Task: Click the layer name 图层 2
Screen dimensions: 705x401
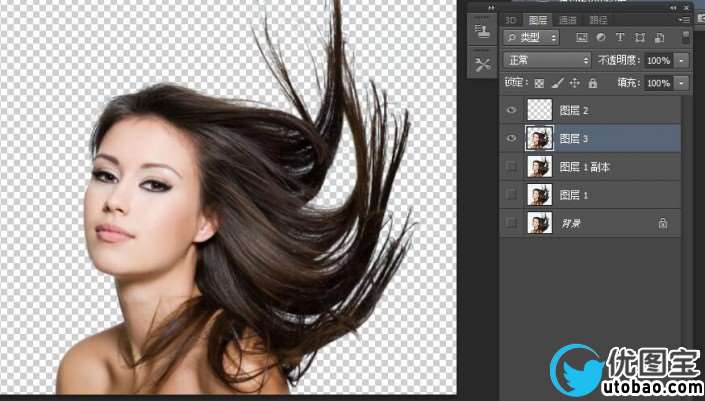Action: [574, 111]
